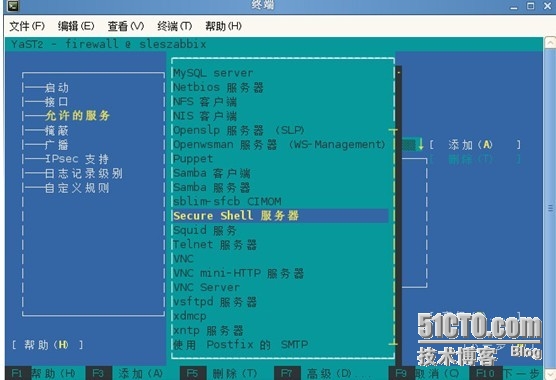The width and height of the screenshot is (556, 380).
Task: Click terminal scrollbar up arrow
Action: pyautogui.click(x=550, y=43)
